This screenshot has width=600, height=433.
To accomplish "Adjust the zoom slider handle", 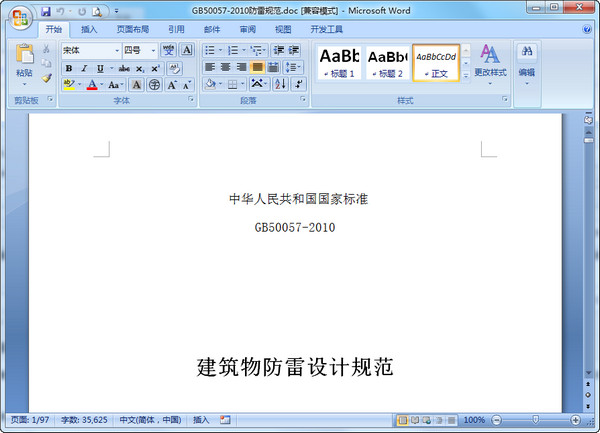I will coord(535,420).
